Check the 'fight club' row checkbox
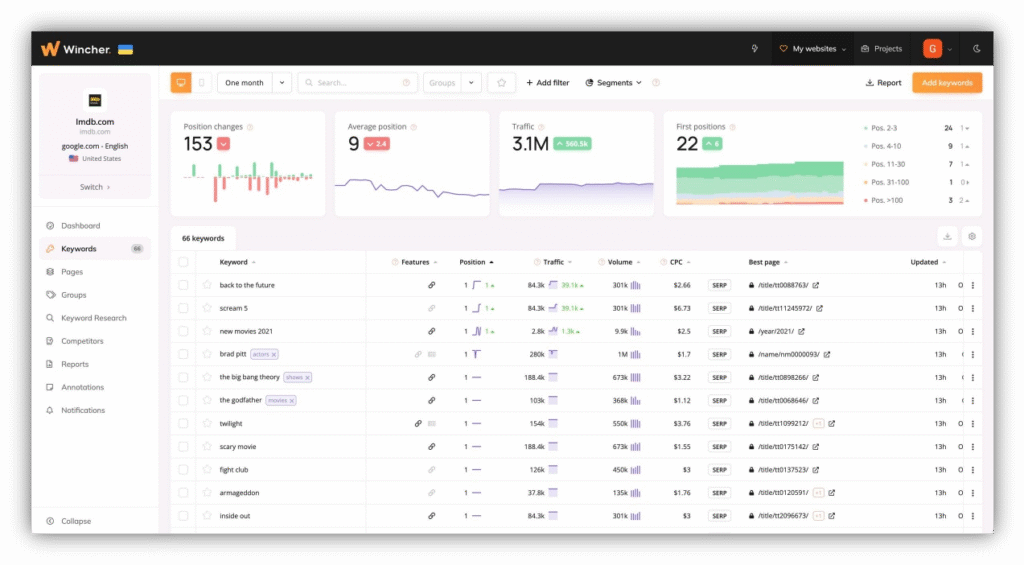This screenshot has height=565, width=1024. tap(183, 470)
